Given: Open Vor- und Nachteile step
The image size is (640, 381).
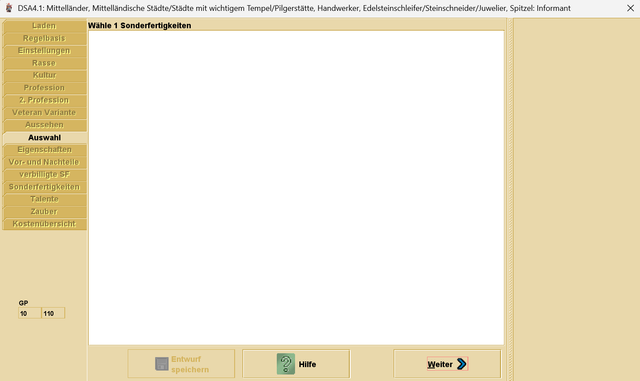Looking at the screenshot, I should coord(44,162).
